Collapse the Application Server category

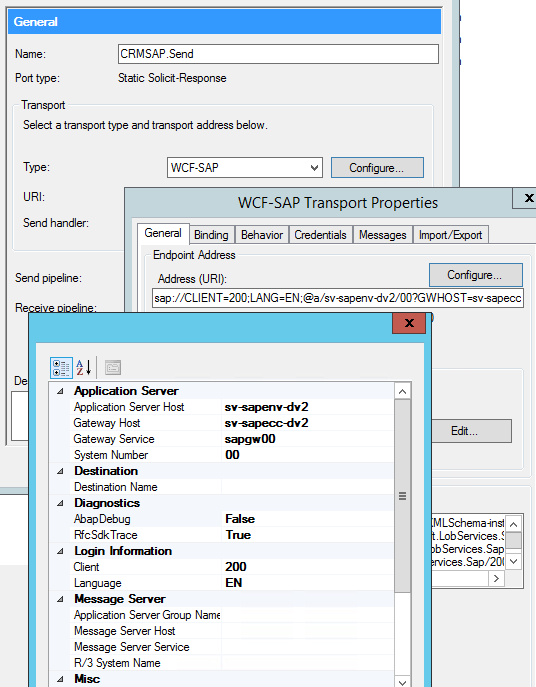tap(60, 391)
